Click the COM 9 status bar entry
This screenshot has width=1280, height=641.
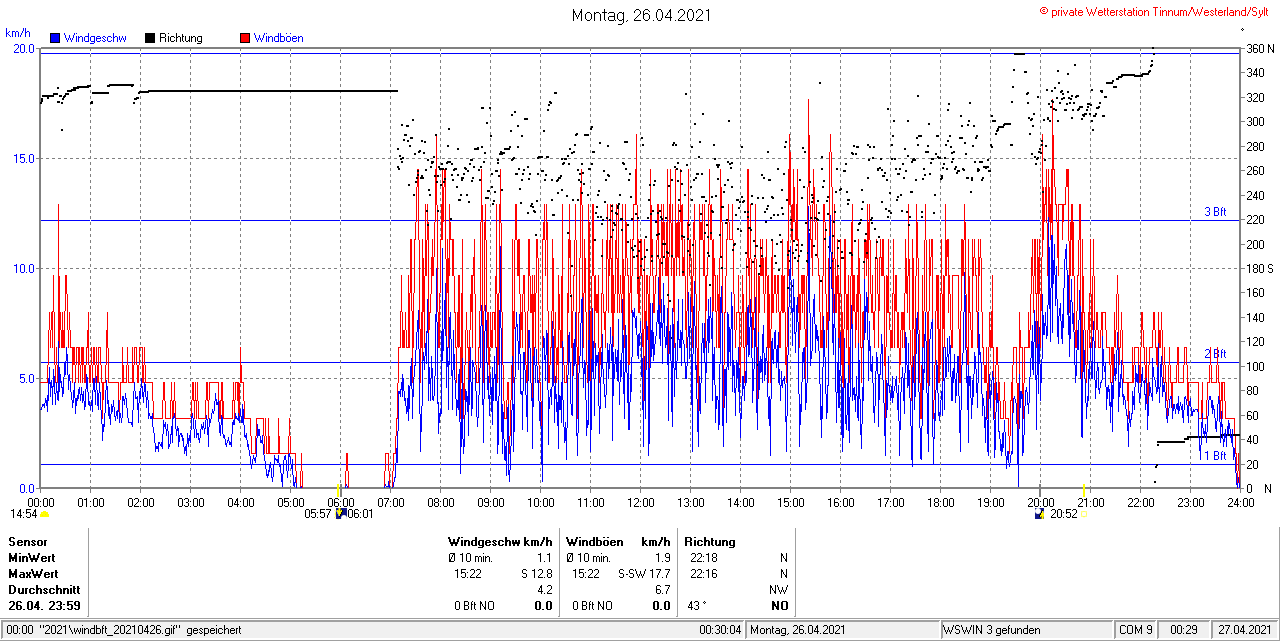1136,630
